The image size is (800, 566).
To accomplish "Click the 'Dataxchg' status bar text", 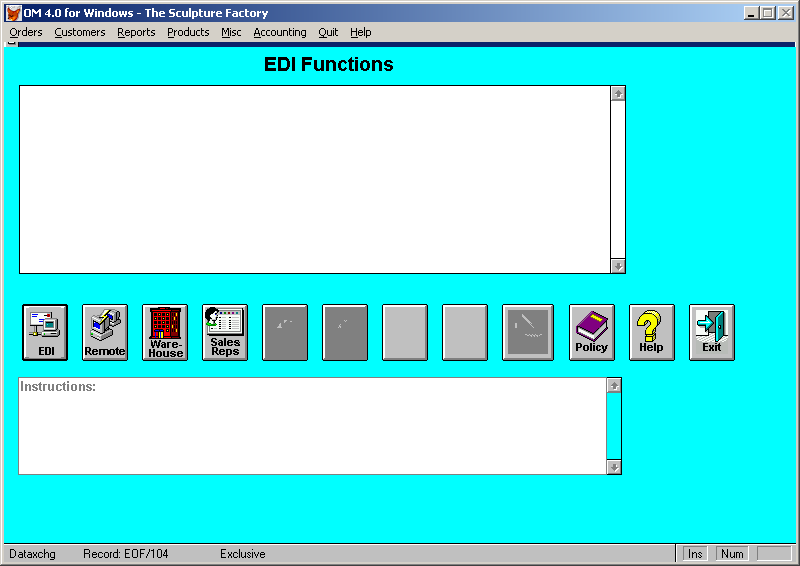I will [x=32, y=554].
